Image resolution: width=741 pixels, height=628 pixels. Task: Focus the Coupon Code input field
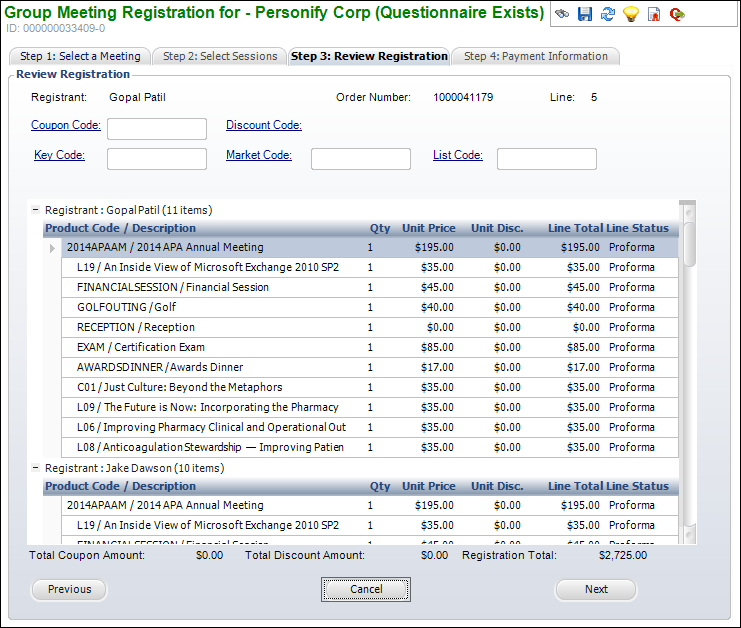[x=157, y=129]
